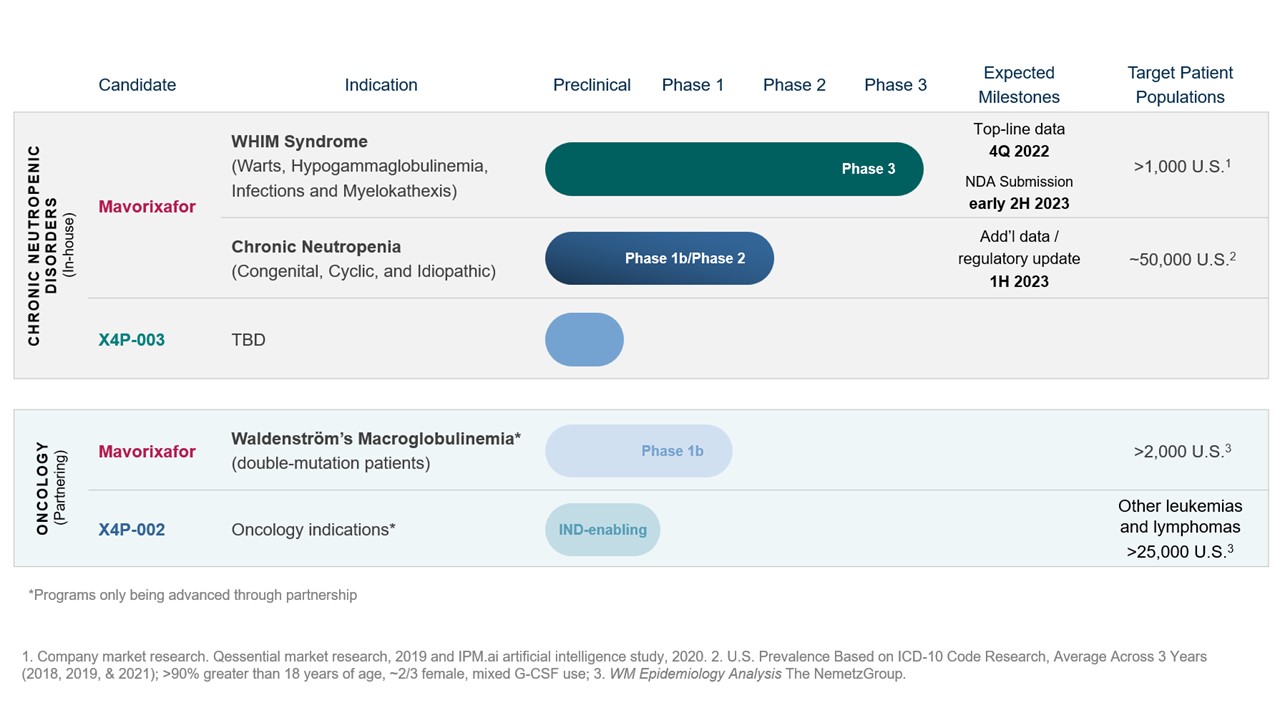Select the Candidate column header
The image size is (1280, 720).
[137, 85]
